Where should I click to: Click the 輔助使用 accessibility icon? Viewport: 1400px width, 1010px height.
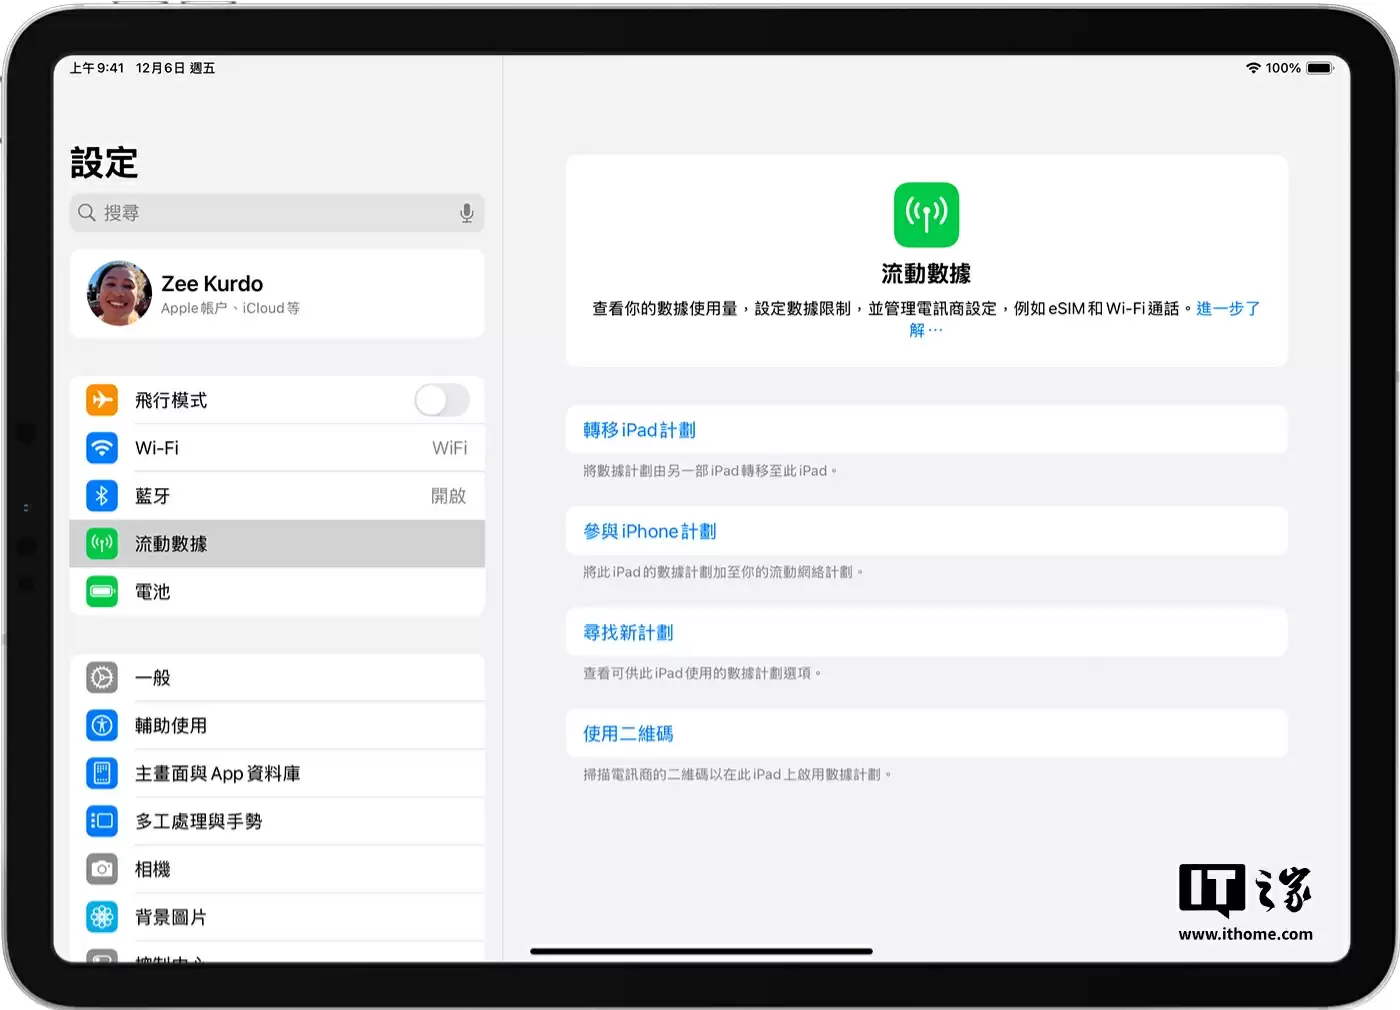102,725
